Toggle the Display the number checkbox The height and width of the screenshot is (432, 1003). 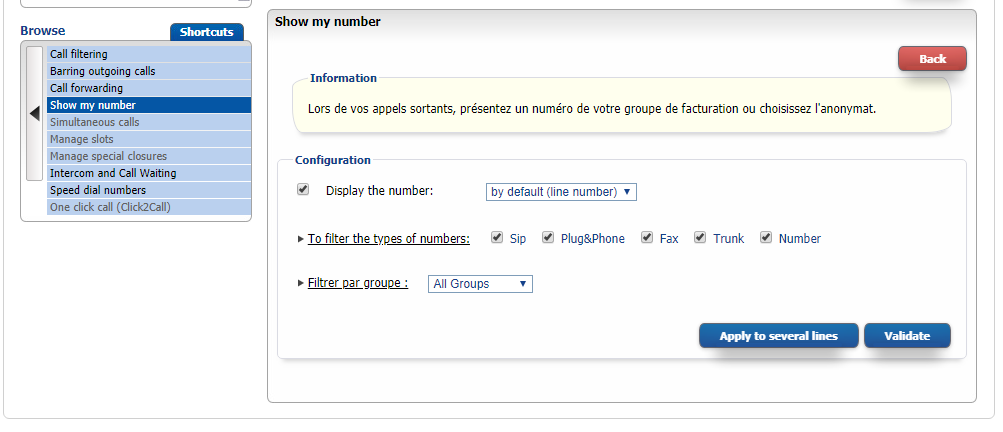(x=303, y=190)
